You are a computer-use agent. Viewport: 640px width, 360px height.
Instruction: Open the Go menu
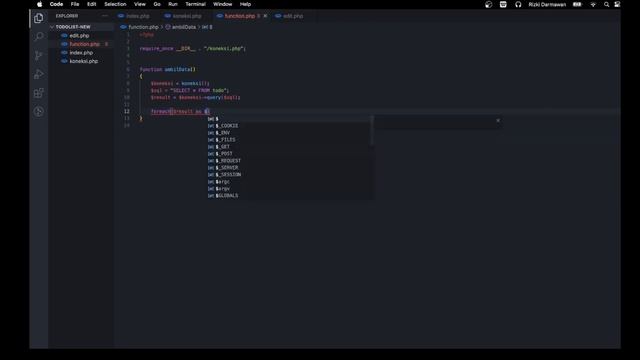pos(157,4)
